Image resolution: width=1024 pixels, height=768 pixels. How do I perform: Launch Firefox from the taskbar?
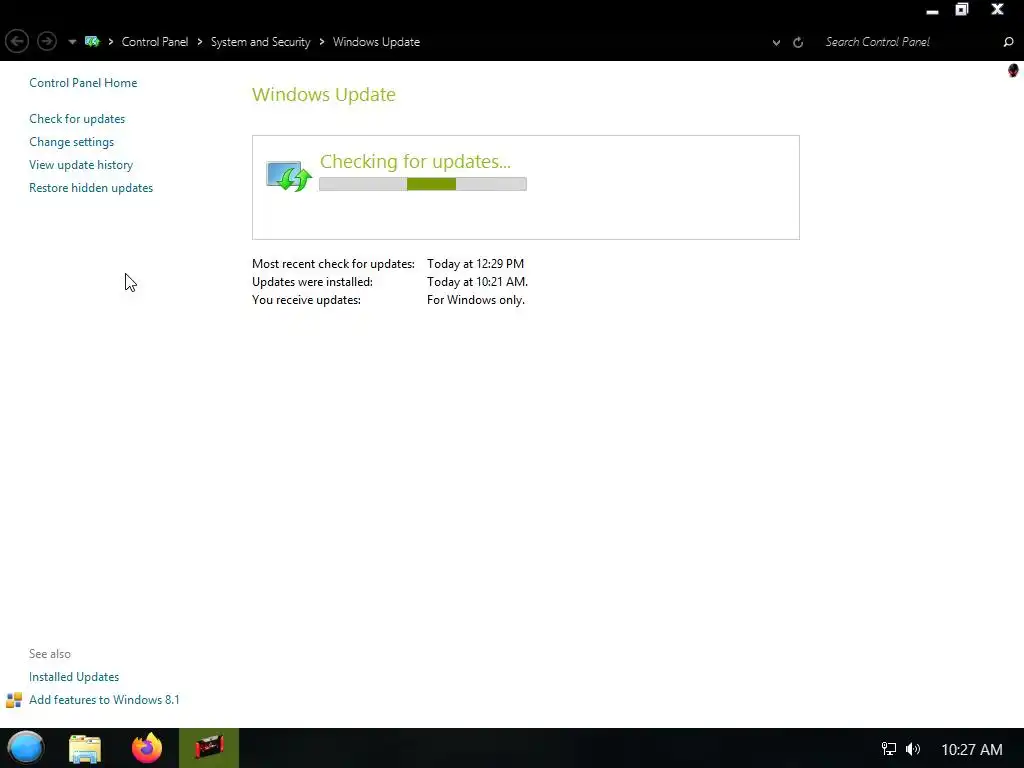click(x=147, y=748)
